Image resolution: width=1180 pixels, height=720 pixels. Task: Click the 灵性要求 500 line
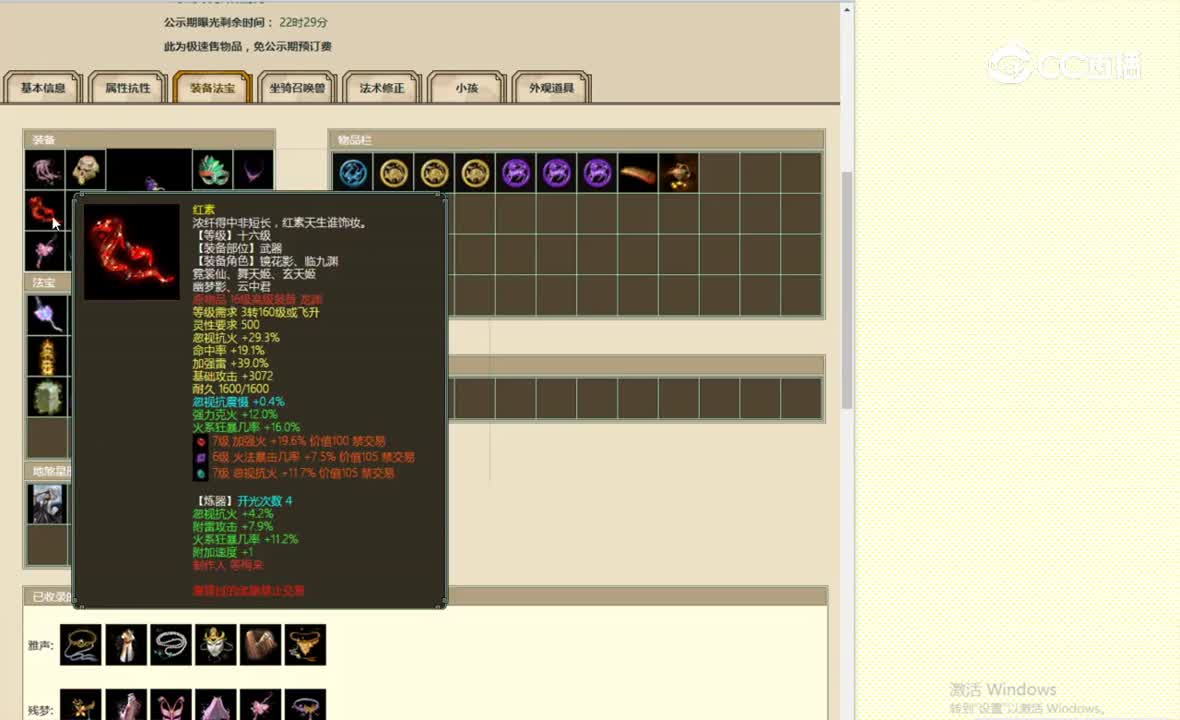click(226, 325)
